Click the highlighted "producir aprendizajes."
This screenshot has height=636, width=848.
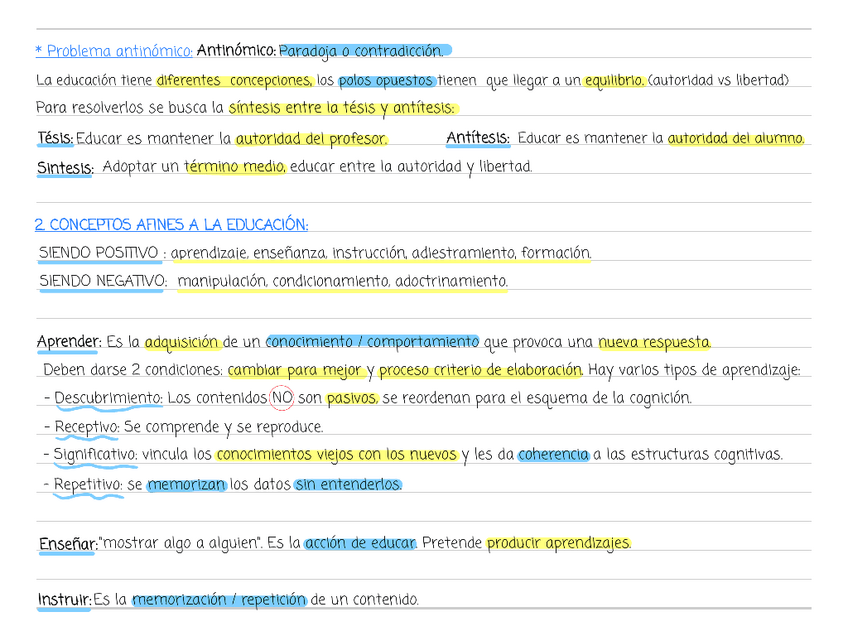coord(559,543)
